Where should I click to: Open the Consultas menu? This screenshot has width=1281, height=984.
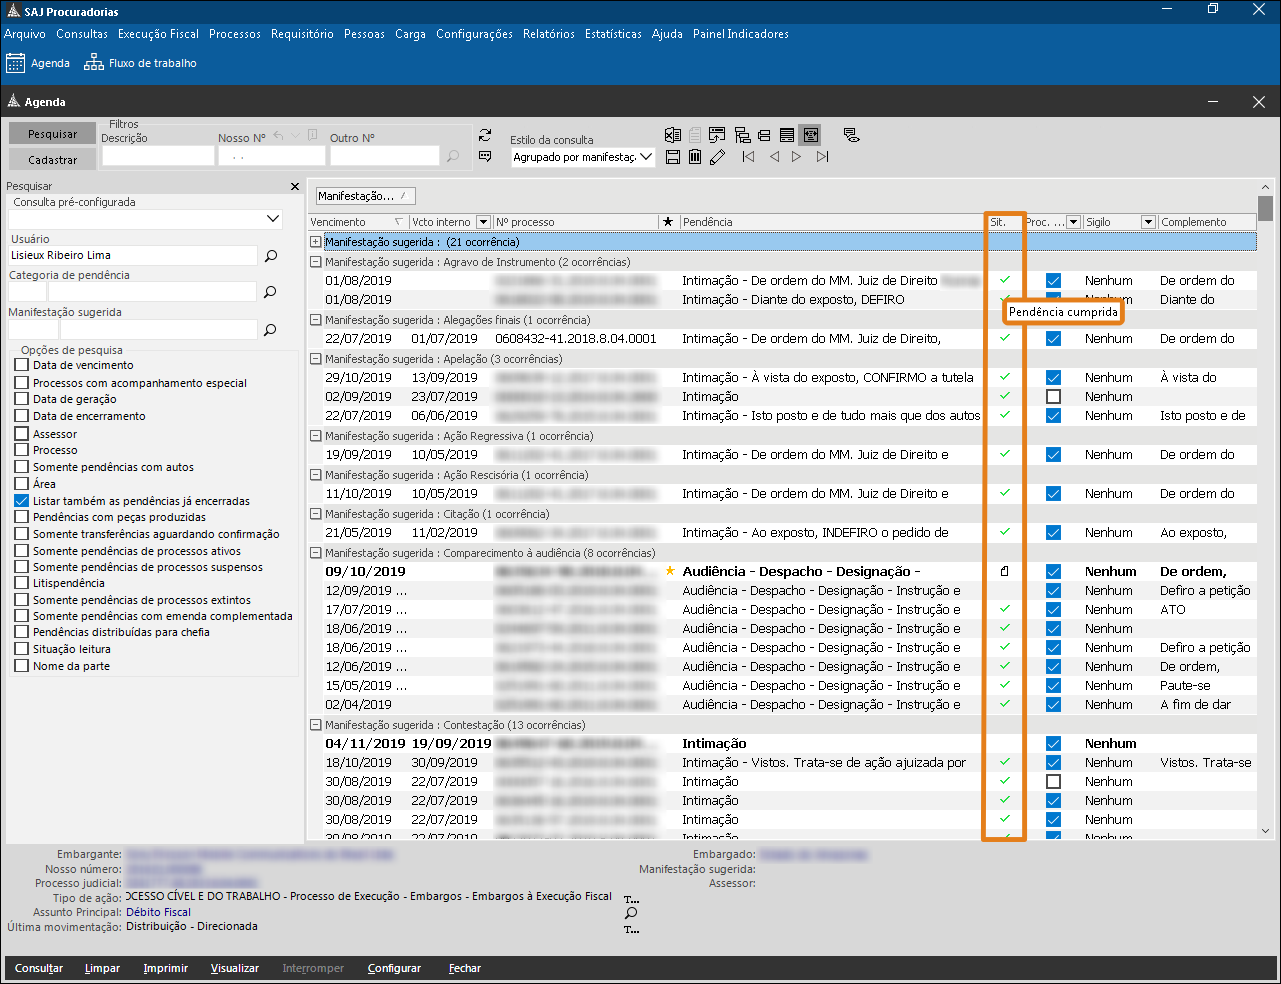pos(82,34)
